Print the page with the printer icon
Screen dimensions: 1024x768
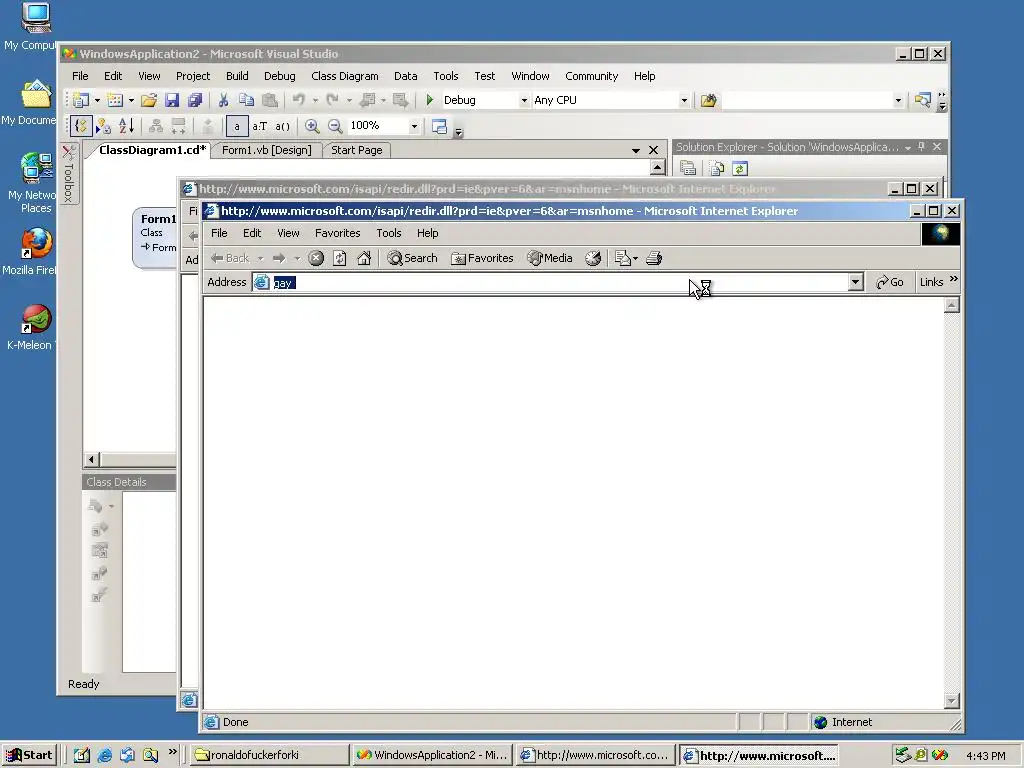coord(654,259)
